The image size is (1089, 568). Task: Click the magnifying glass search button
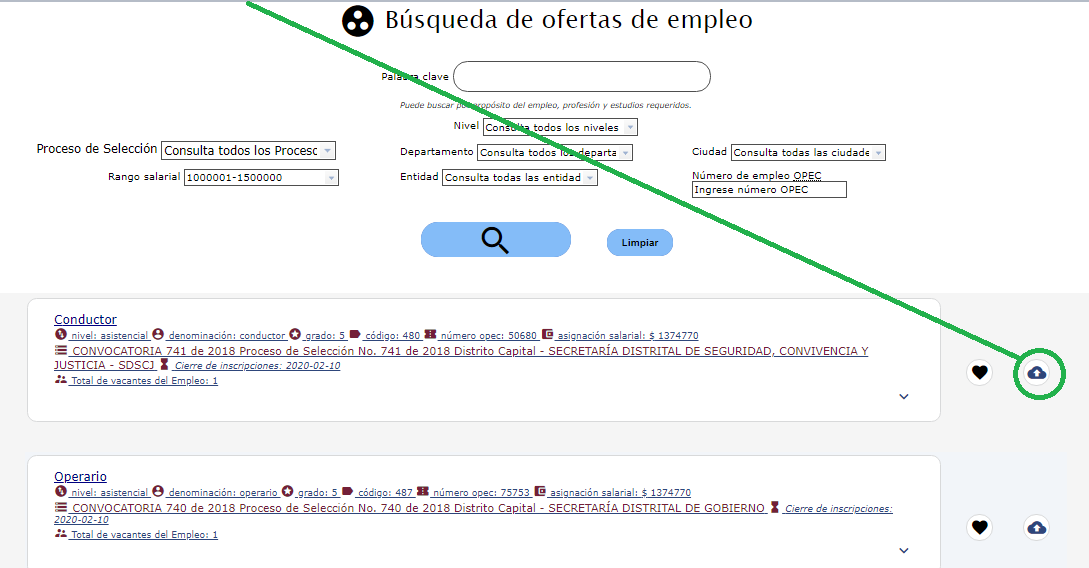click(x=495, y=240)
